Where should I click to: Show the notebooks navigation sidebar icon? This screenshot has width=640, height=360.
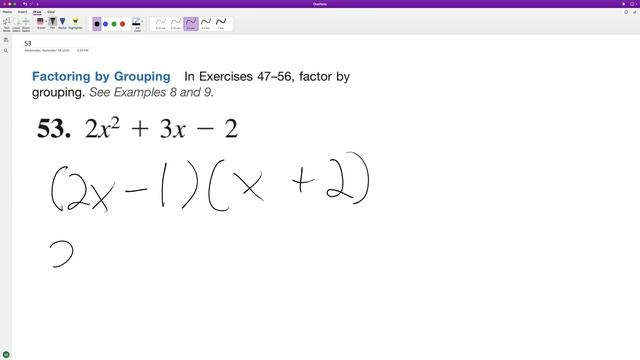(6, 40)
